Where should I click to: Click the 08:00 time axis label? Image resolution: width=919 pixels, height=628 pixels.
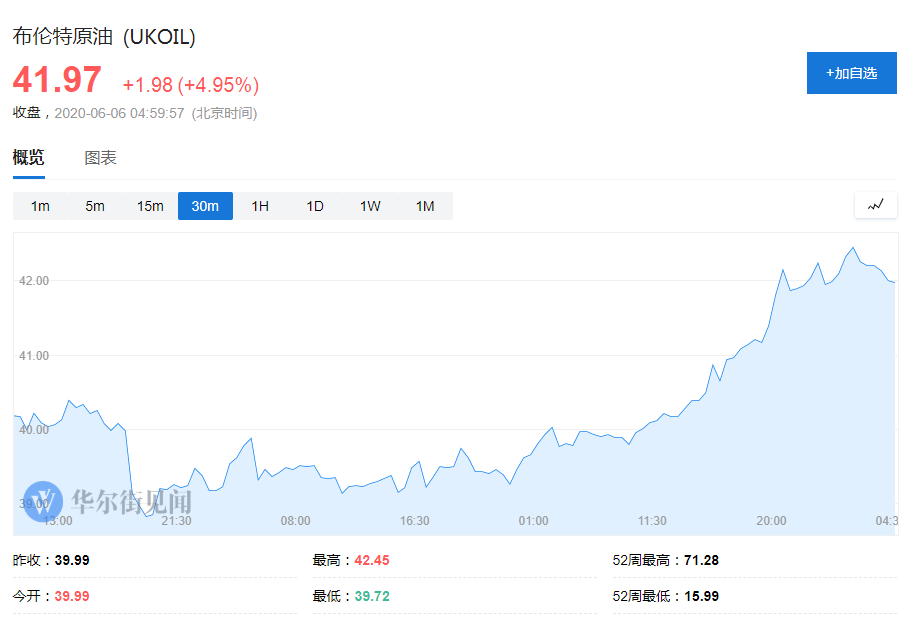pos(295,521)
